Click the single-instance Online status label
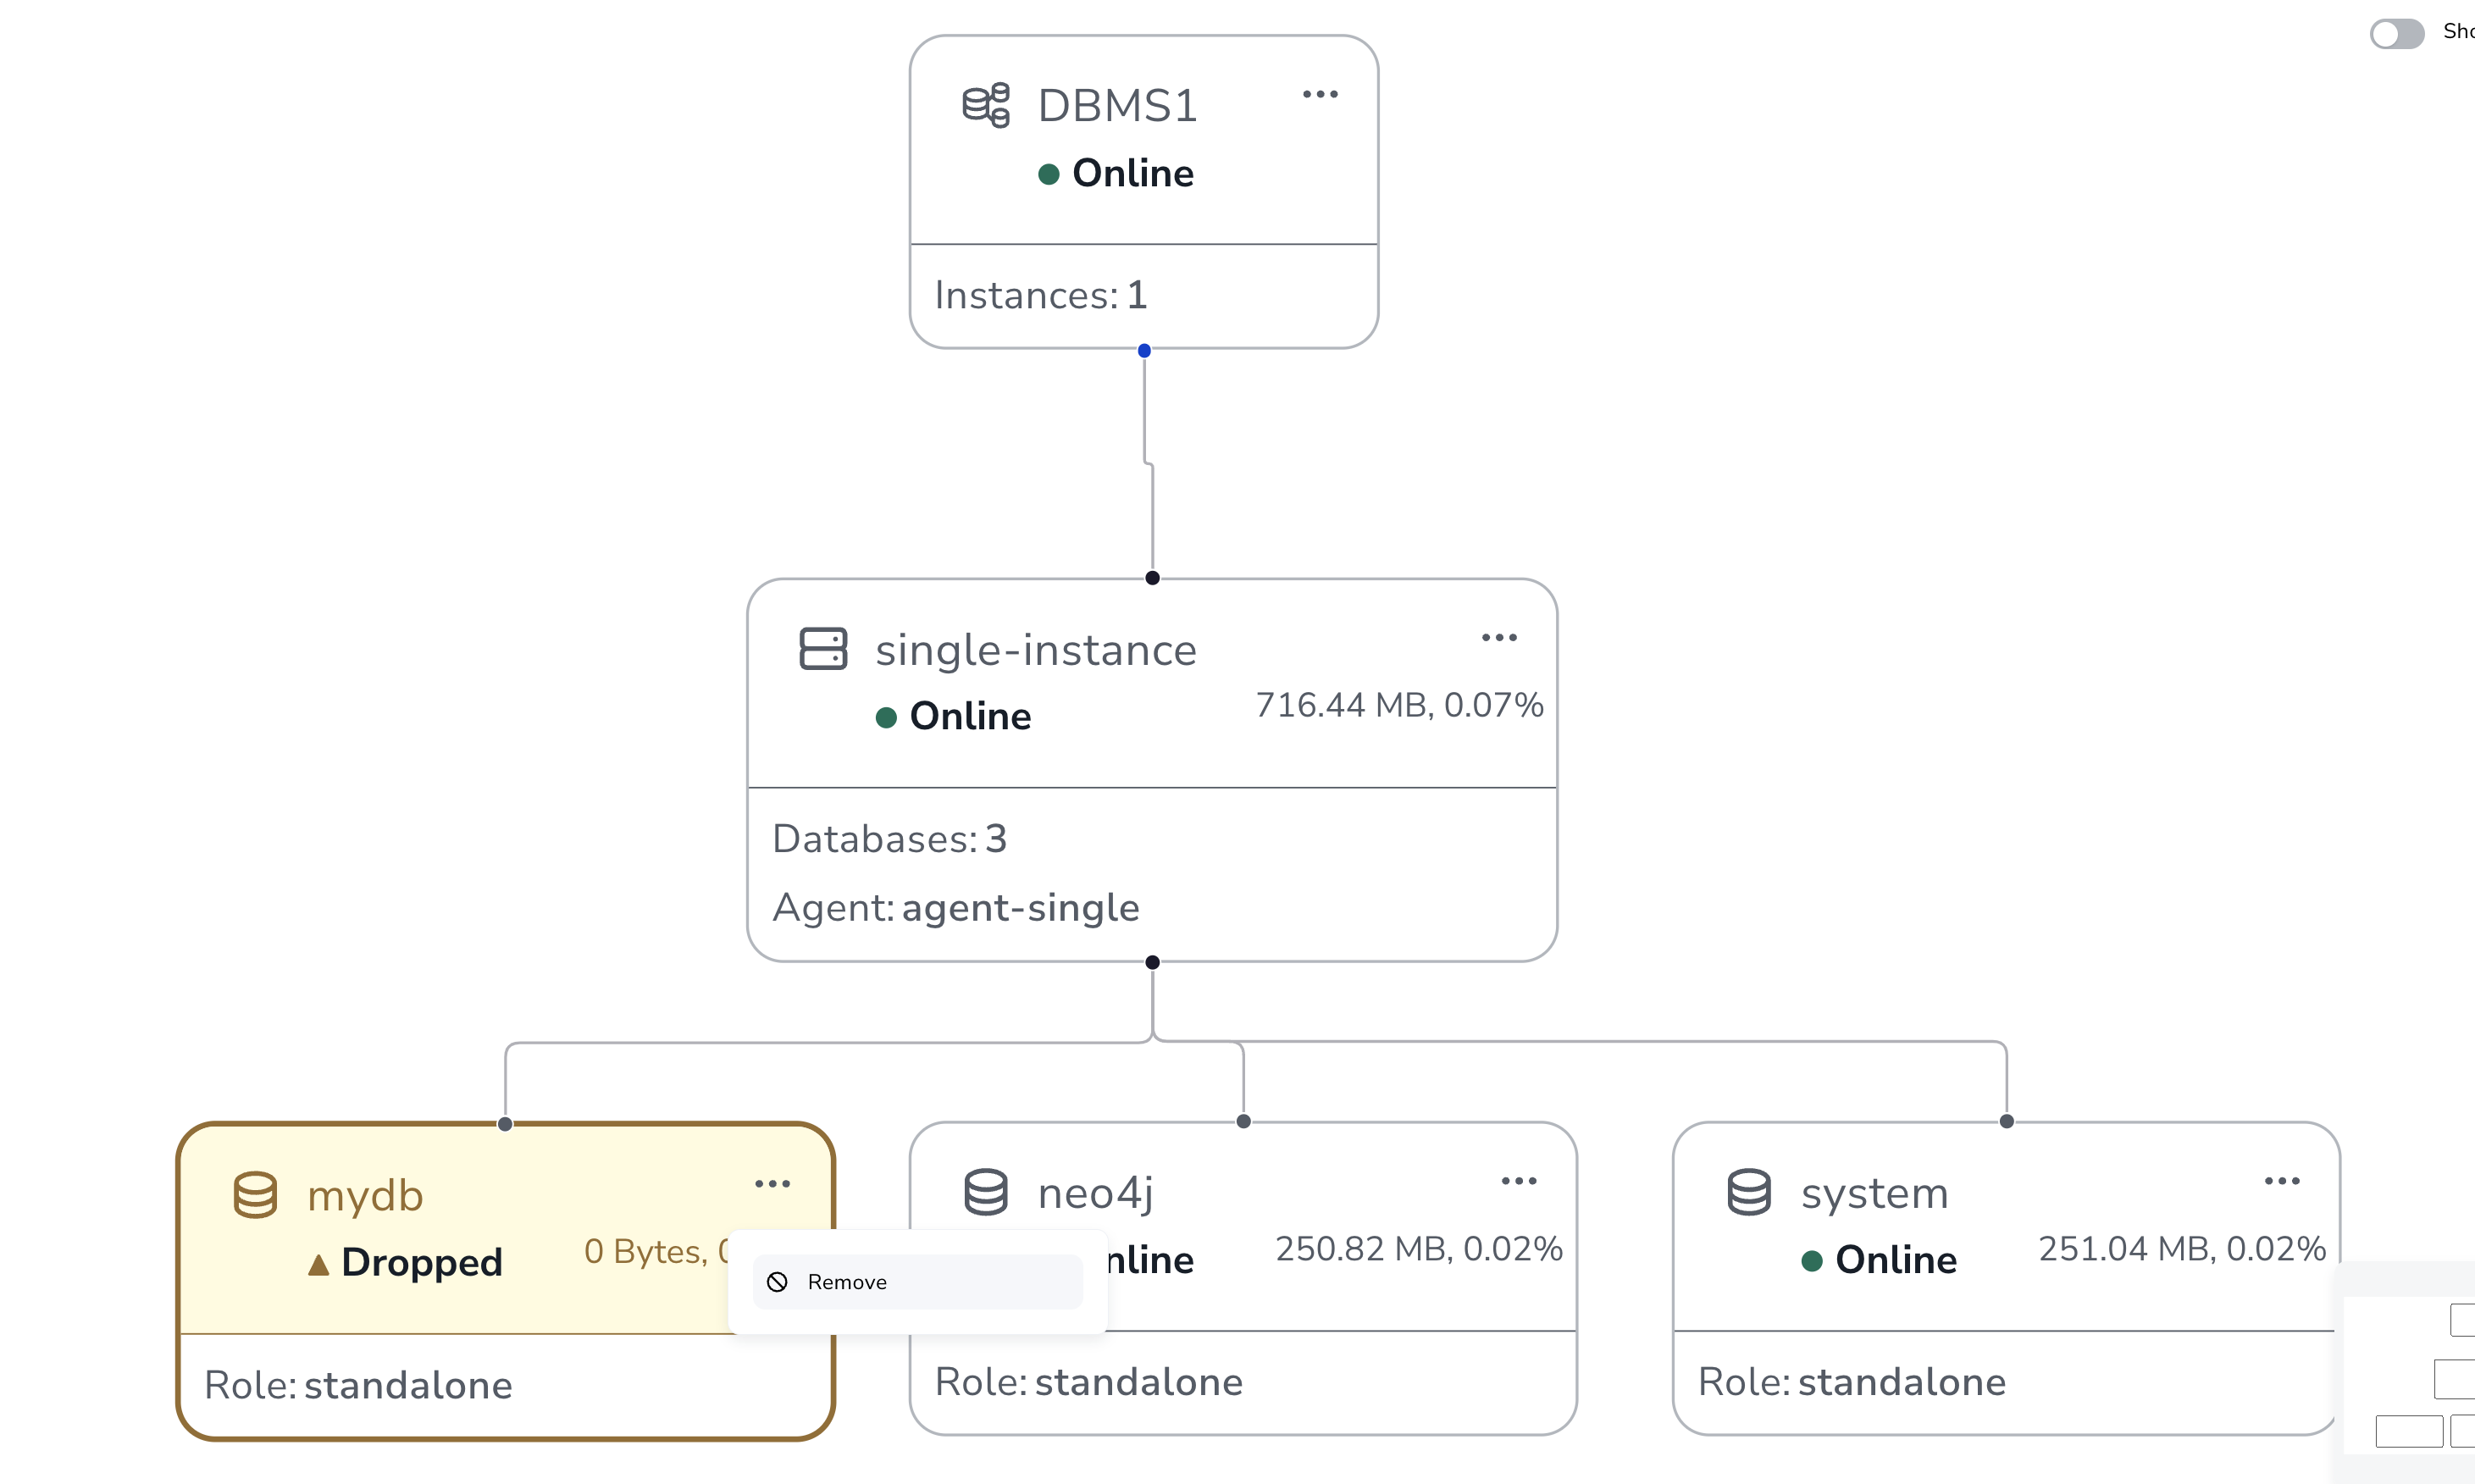The width and height of the screenshot is (2475, 1484). coord(970,717)
